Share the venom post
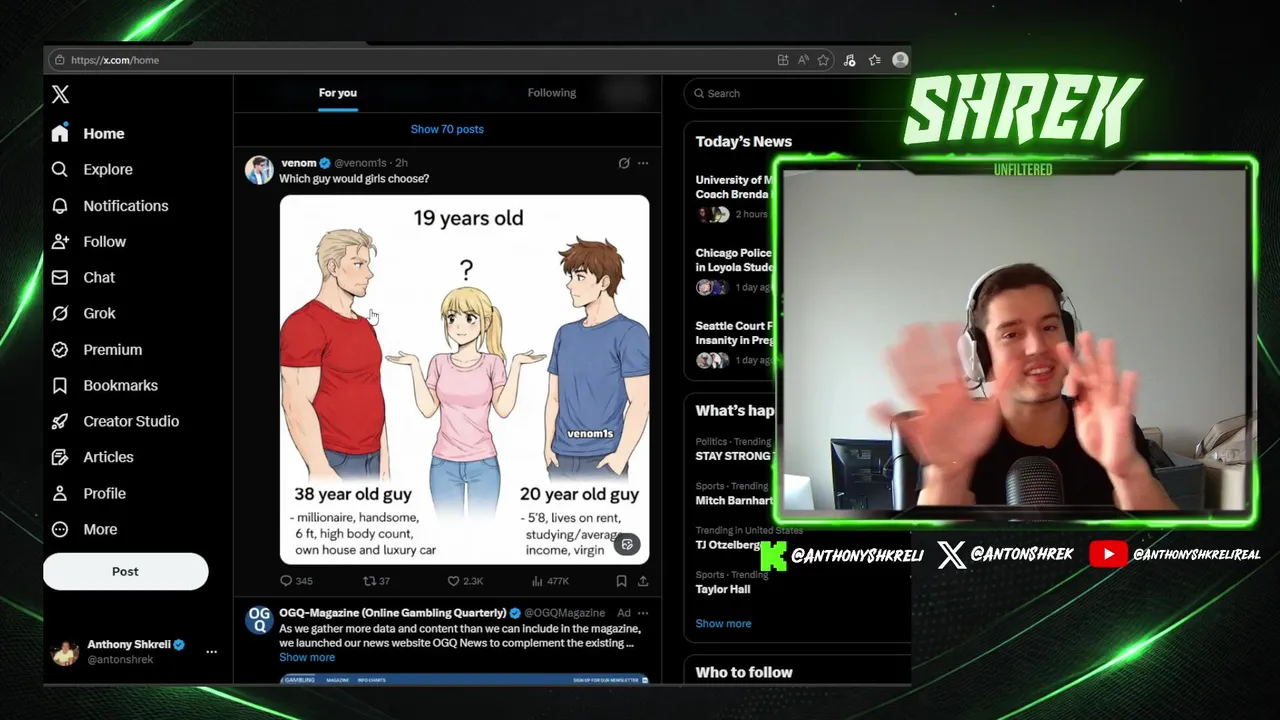Screen dimensions: 1280x720 pyautogui.click(x=643, y=581)
